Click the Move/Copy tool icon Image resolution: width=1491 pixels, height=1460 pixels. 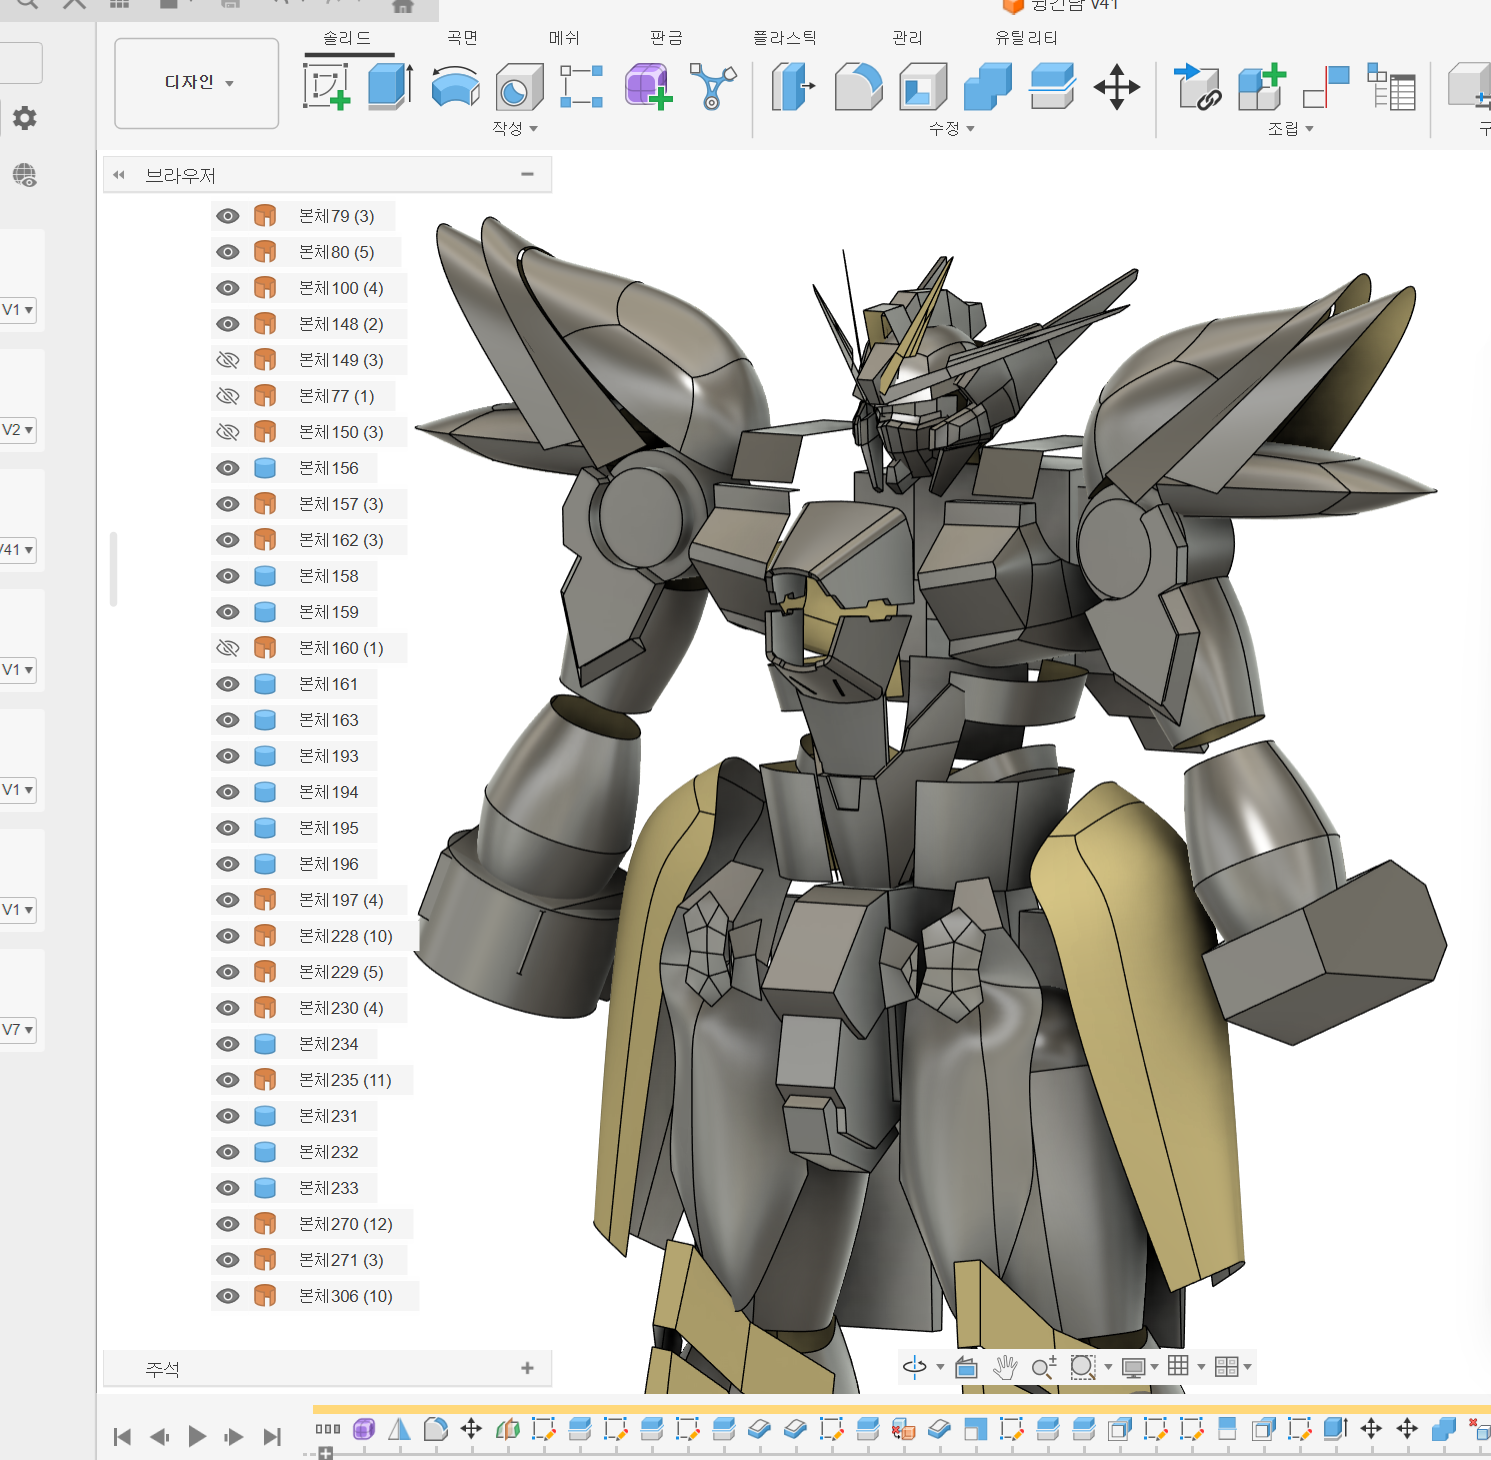click(x=1116, y=86)
